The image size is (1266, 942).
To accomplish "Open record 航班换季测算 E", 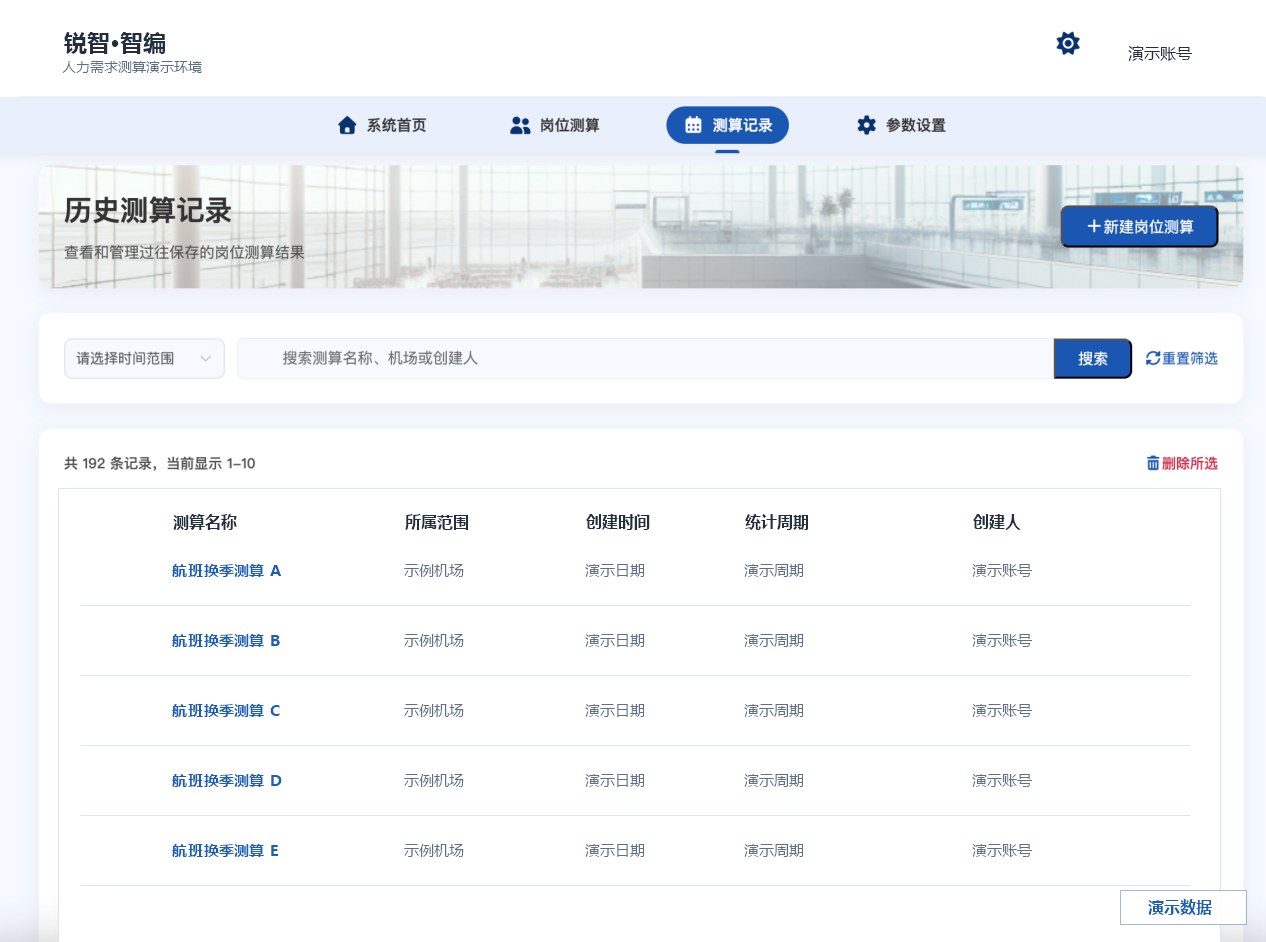I will click(x=225, y=850).
